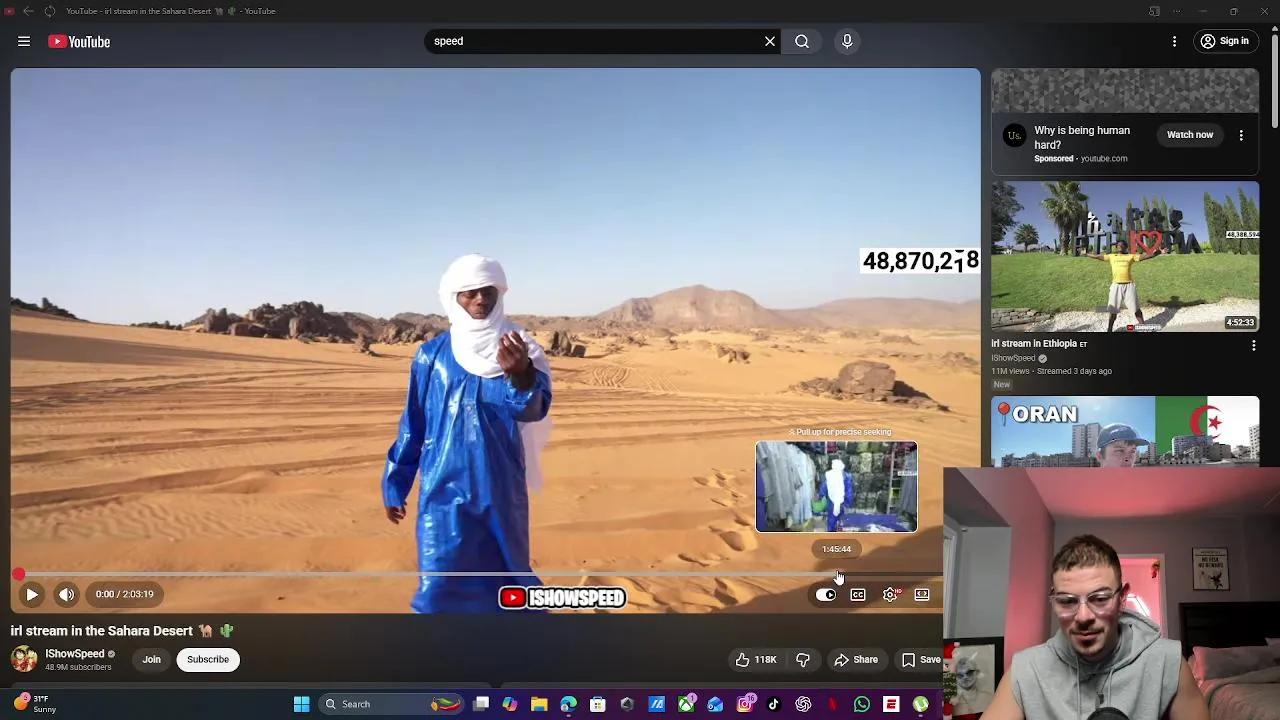Viewport: 1280px width, 720px height.
Task: Open YouTube's top-right more options menu
Action: pos(1174,41)
